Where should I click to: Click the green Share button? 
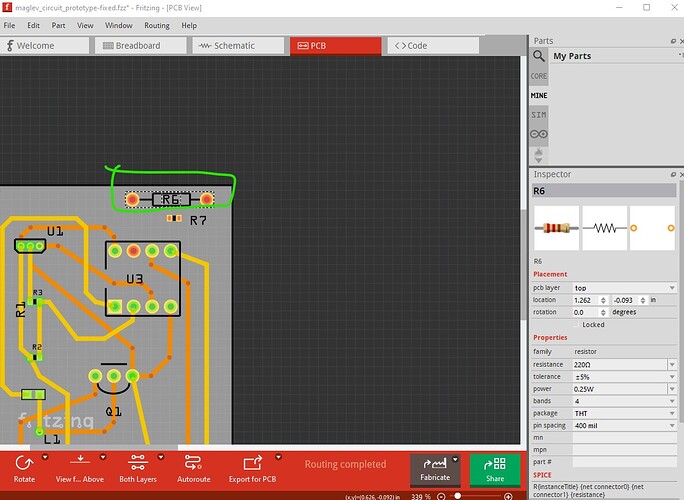495,470
